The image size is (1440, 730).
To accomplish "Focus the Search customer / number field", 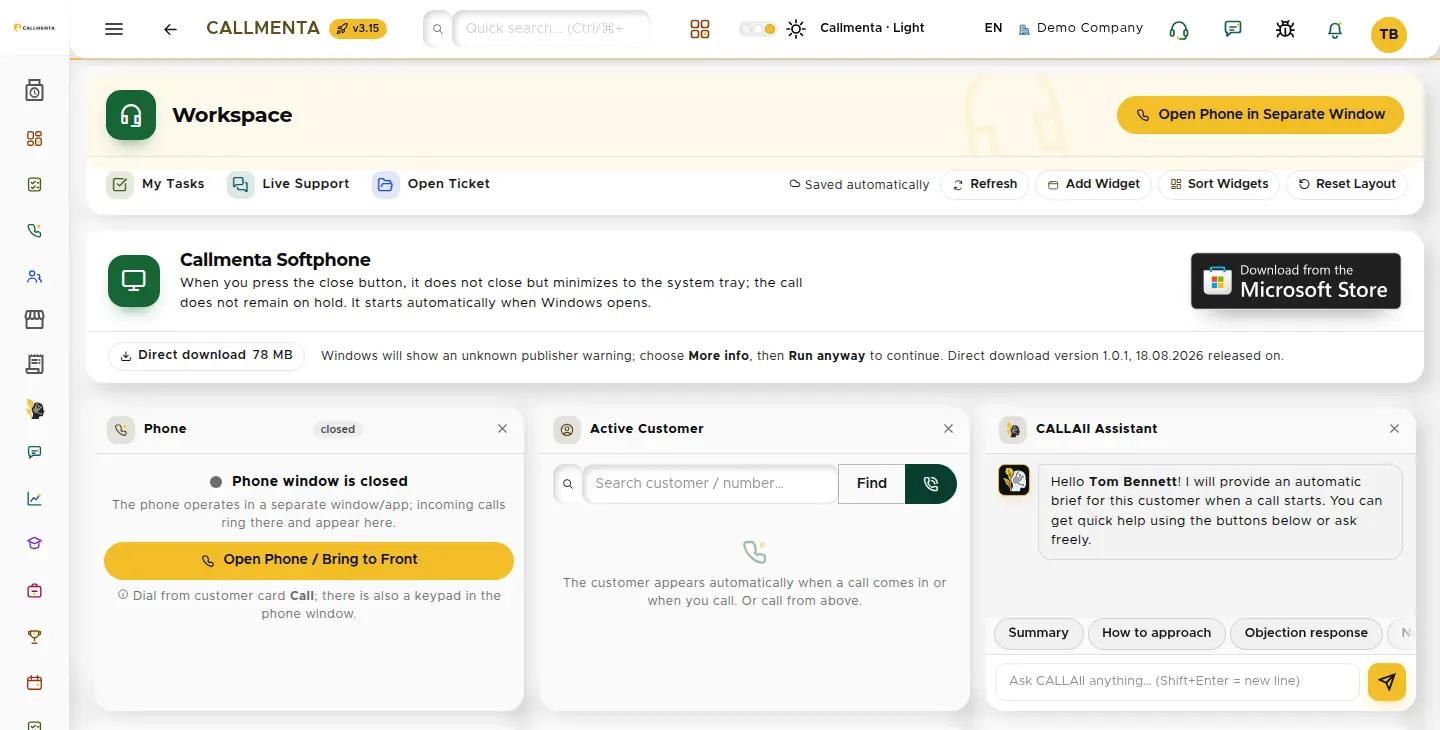I will point(710,484).
